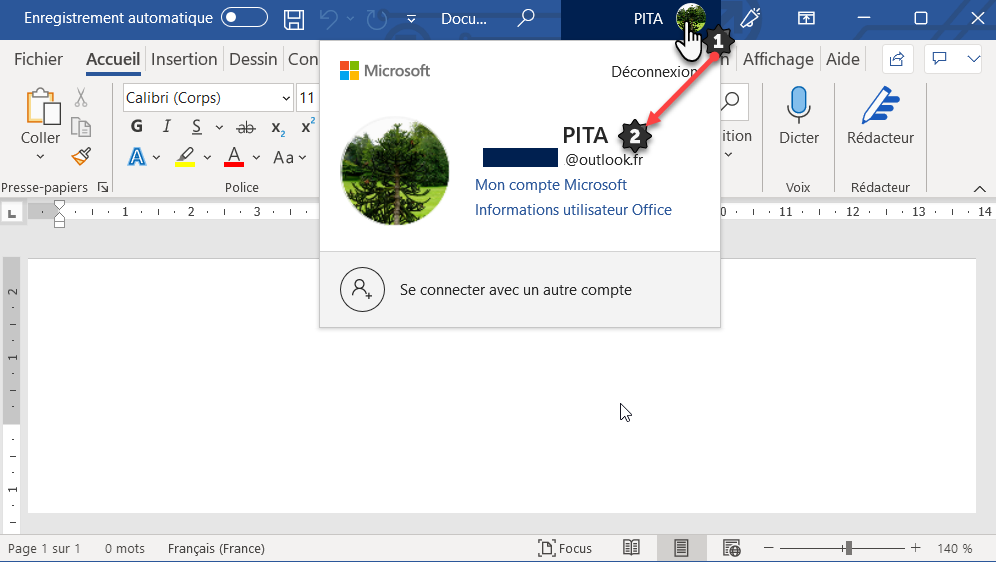The width and height of the screenshot is (996, 562).
Task: Click the tab stop selector on the ruler
Action: tap(12, 213)
